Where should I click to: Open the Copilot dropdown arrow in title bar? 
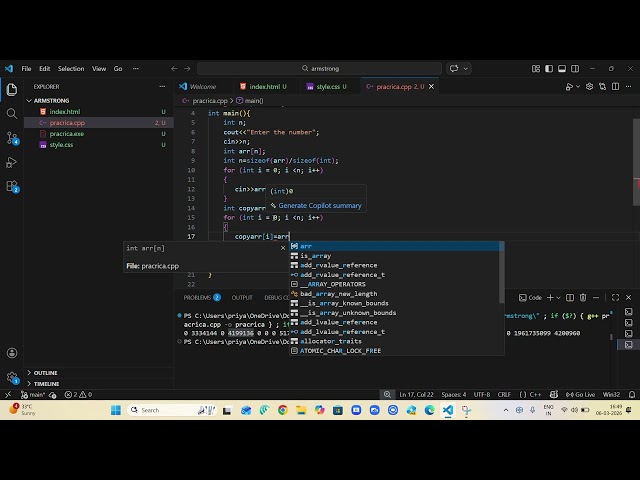coord(466,69)
